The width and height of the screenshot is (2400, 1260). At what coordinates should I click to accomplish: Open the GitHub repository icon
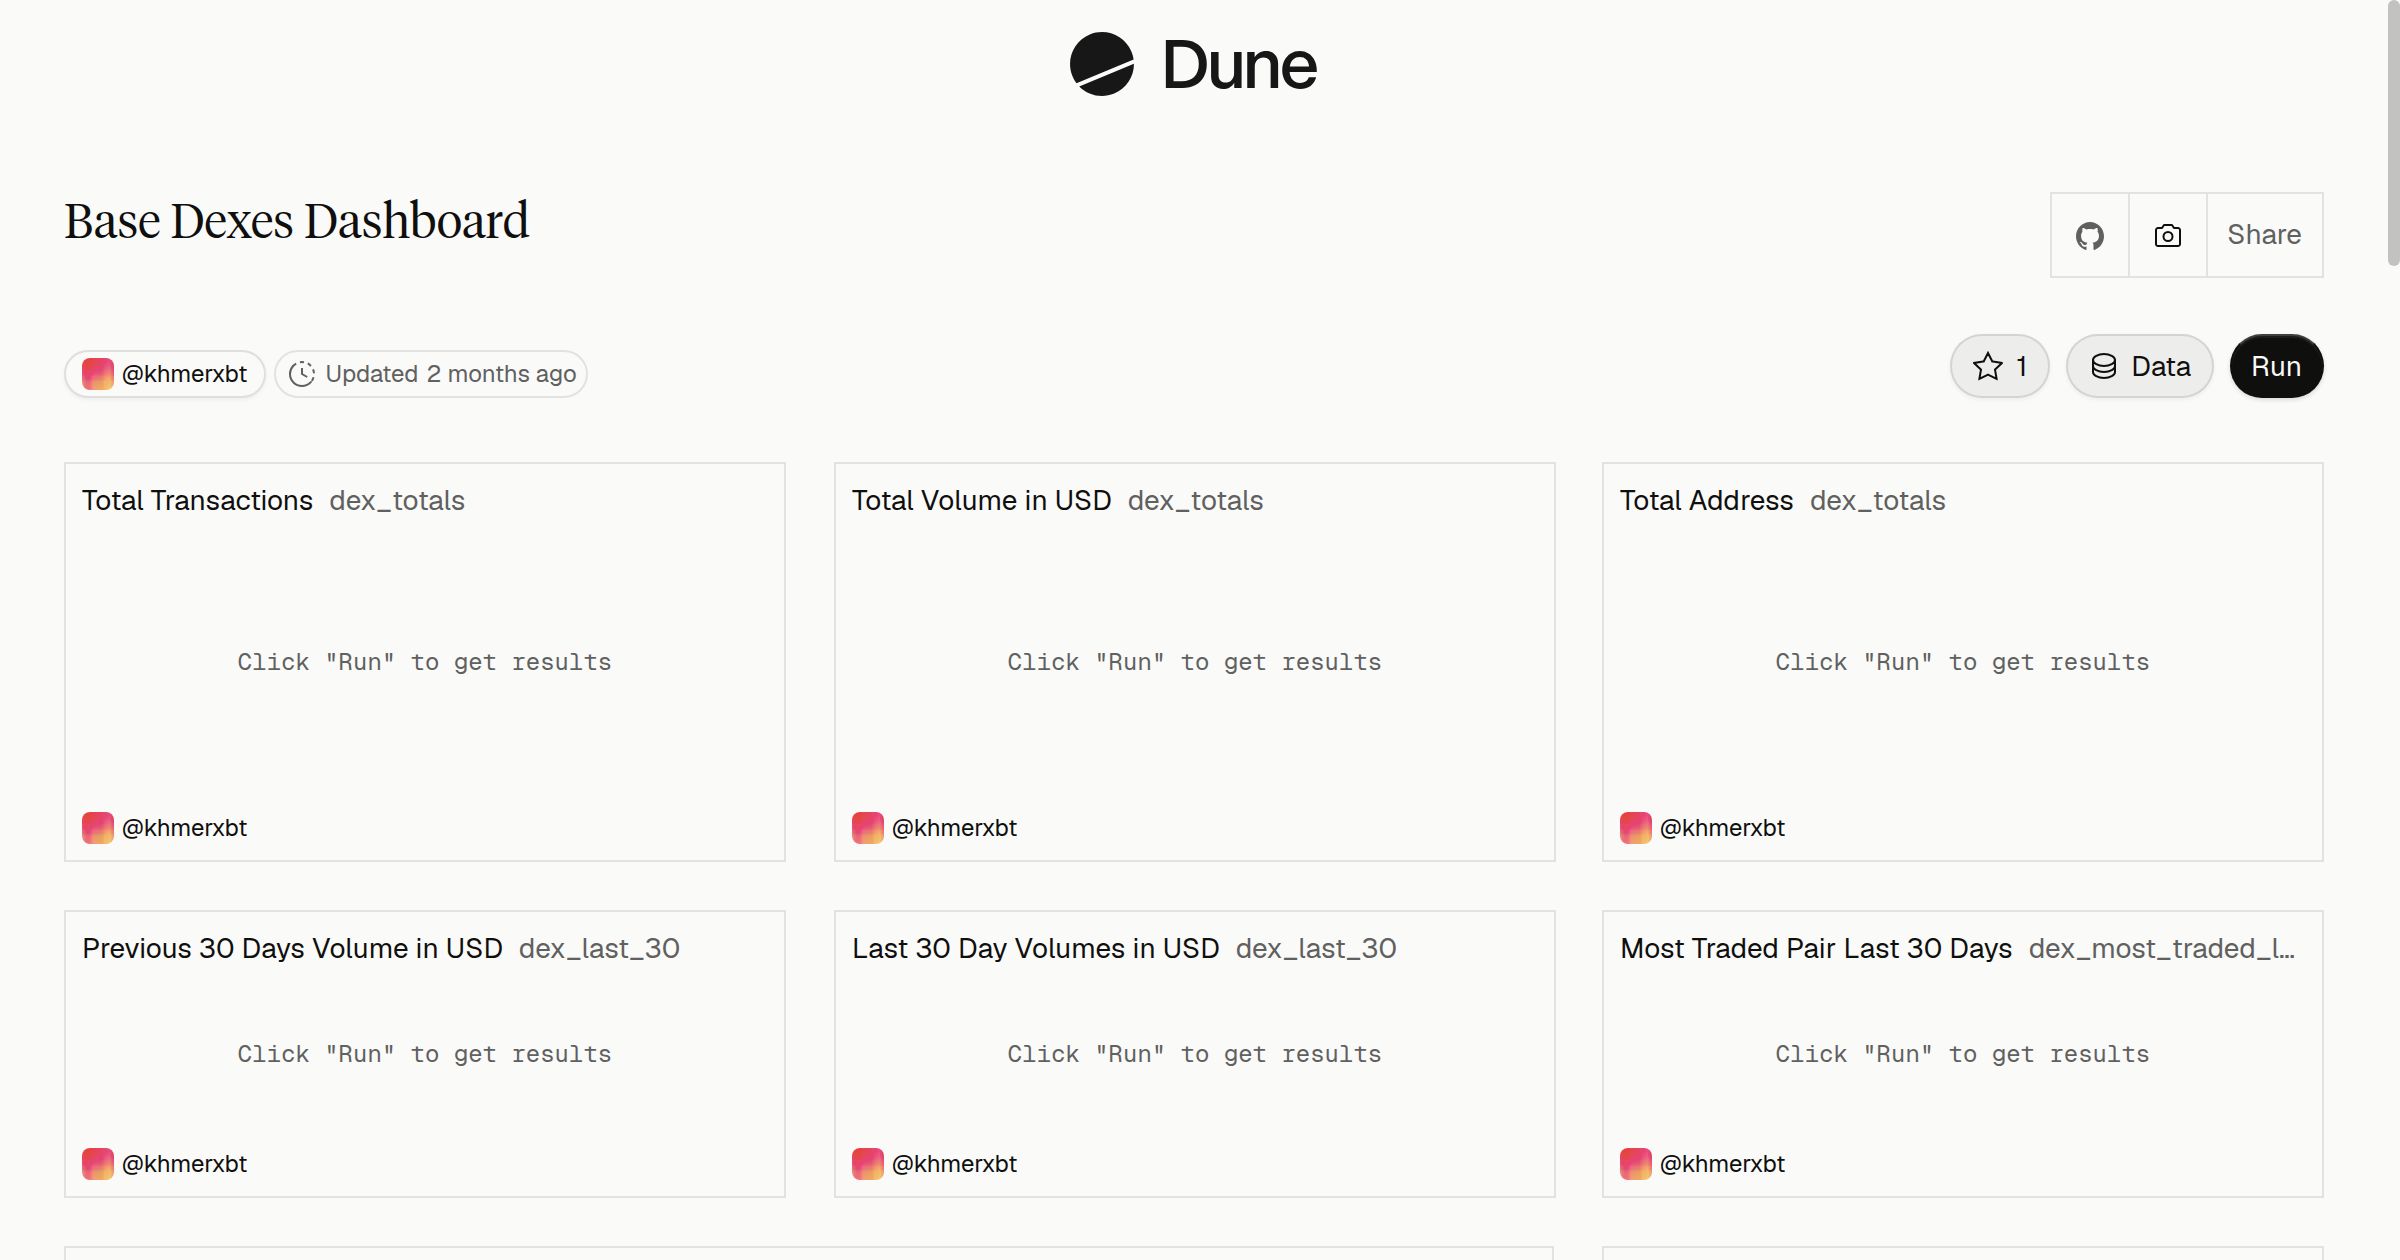point(2089,235)
